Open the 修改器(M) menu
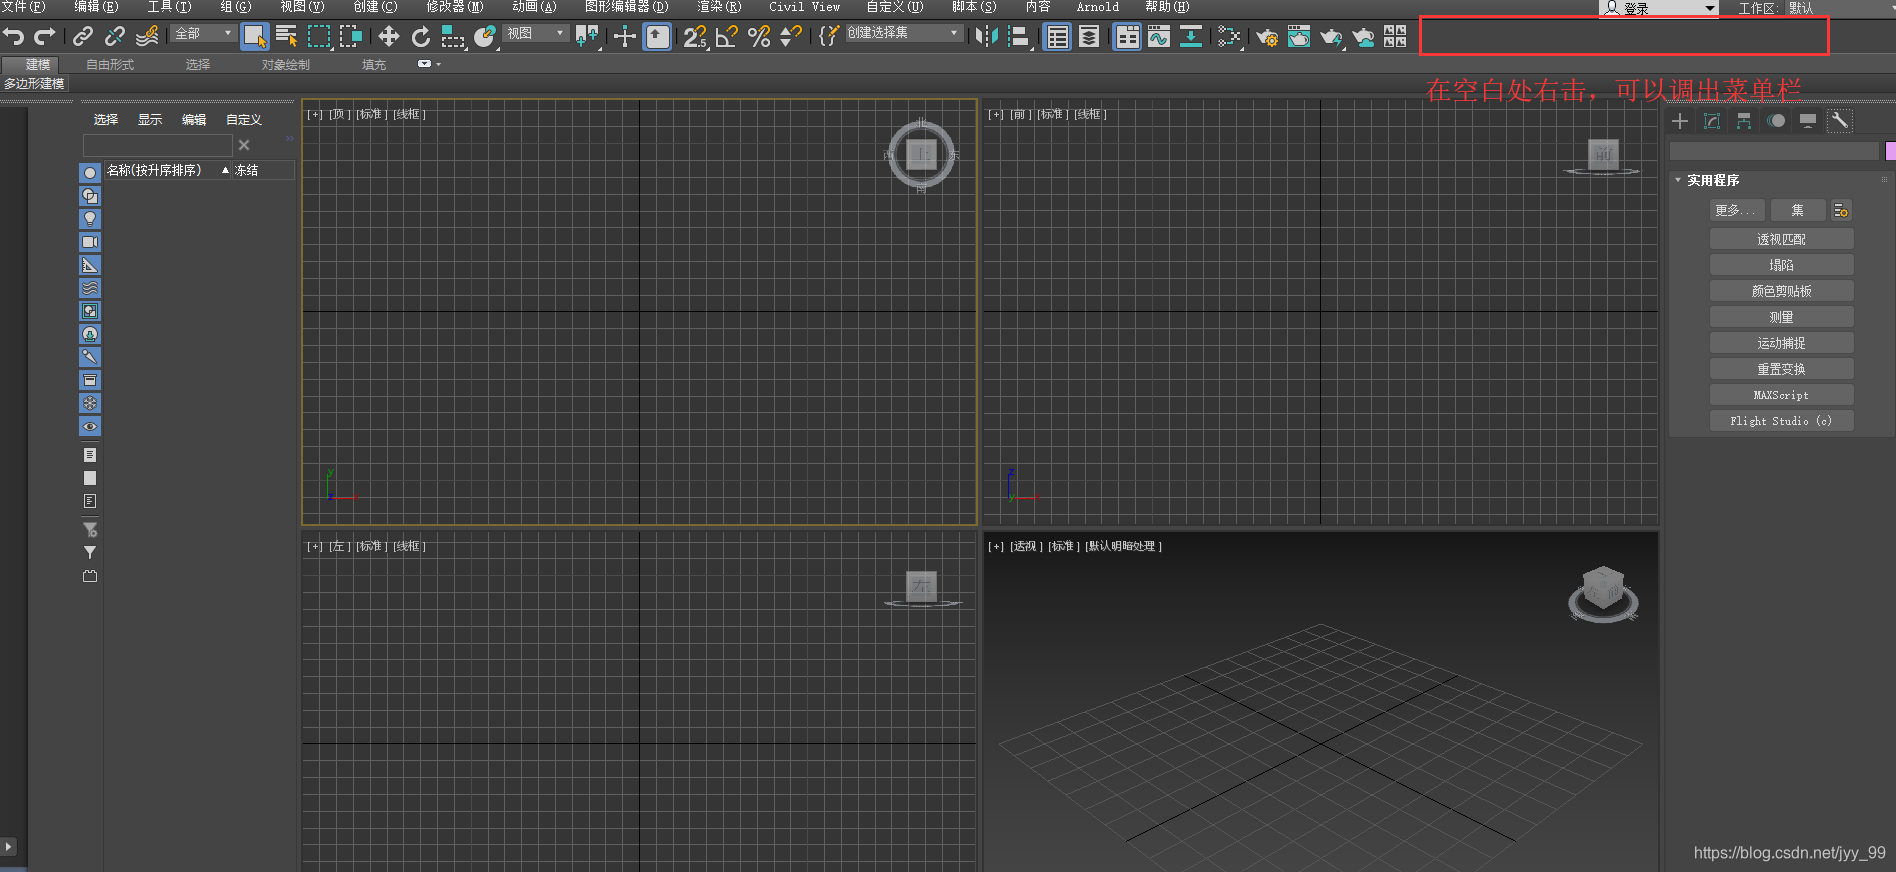 [455, 7]
